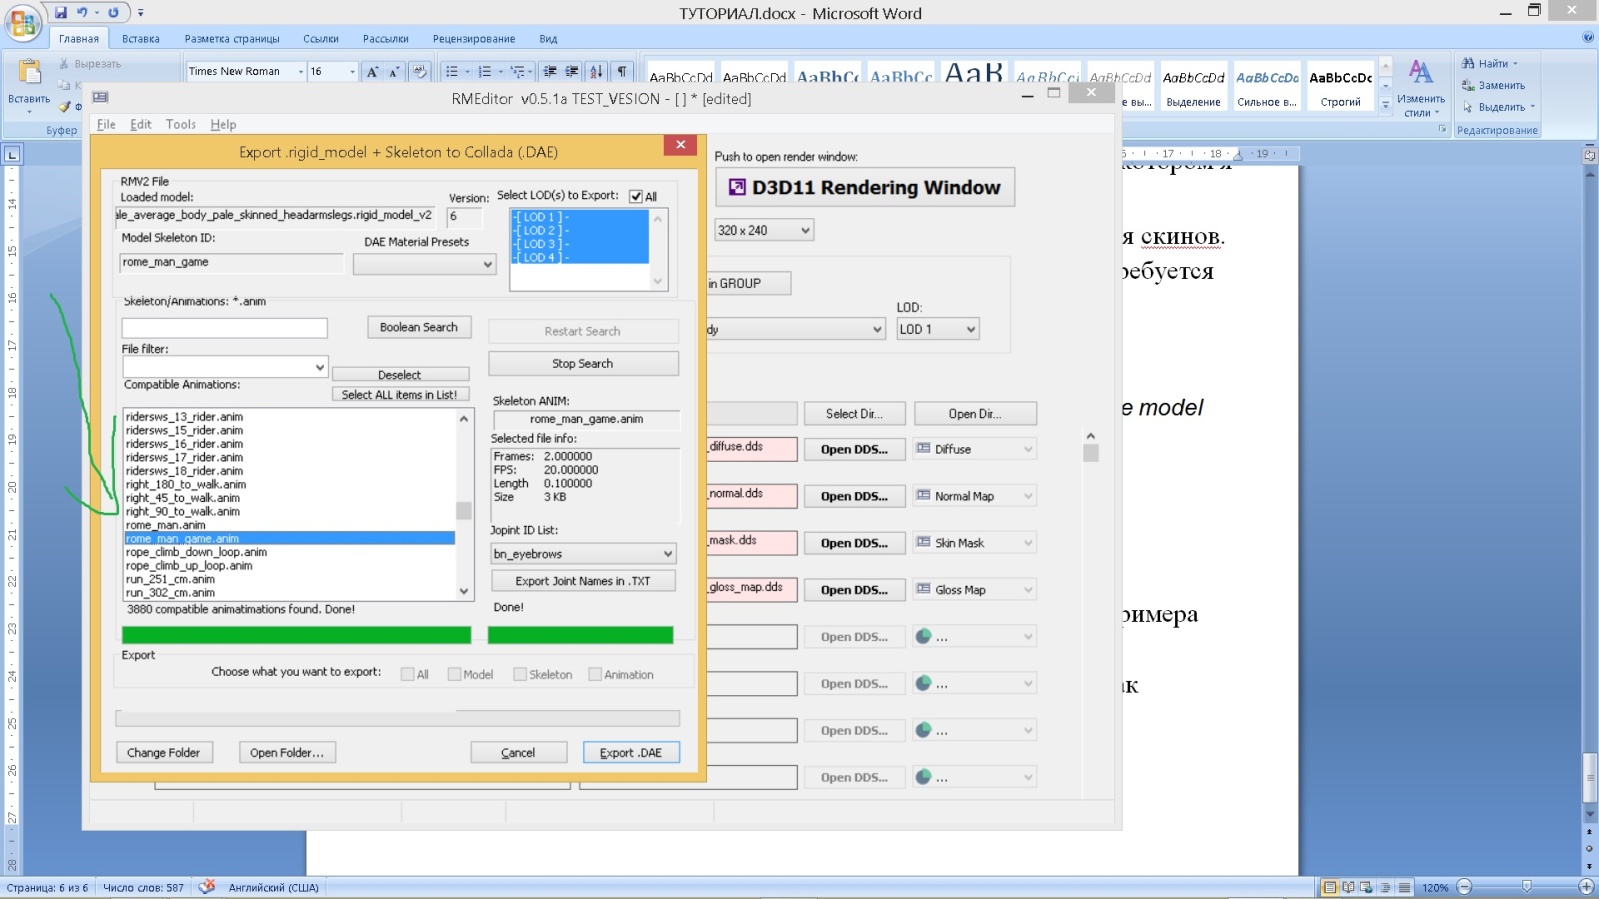Switch to full screen reading view icon
Image resolution: width=1599 pixels, height=899 pixels.
click(x=1348, y=887)
